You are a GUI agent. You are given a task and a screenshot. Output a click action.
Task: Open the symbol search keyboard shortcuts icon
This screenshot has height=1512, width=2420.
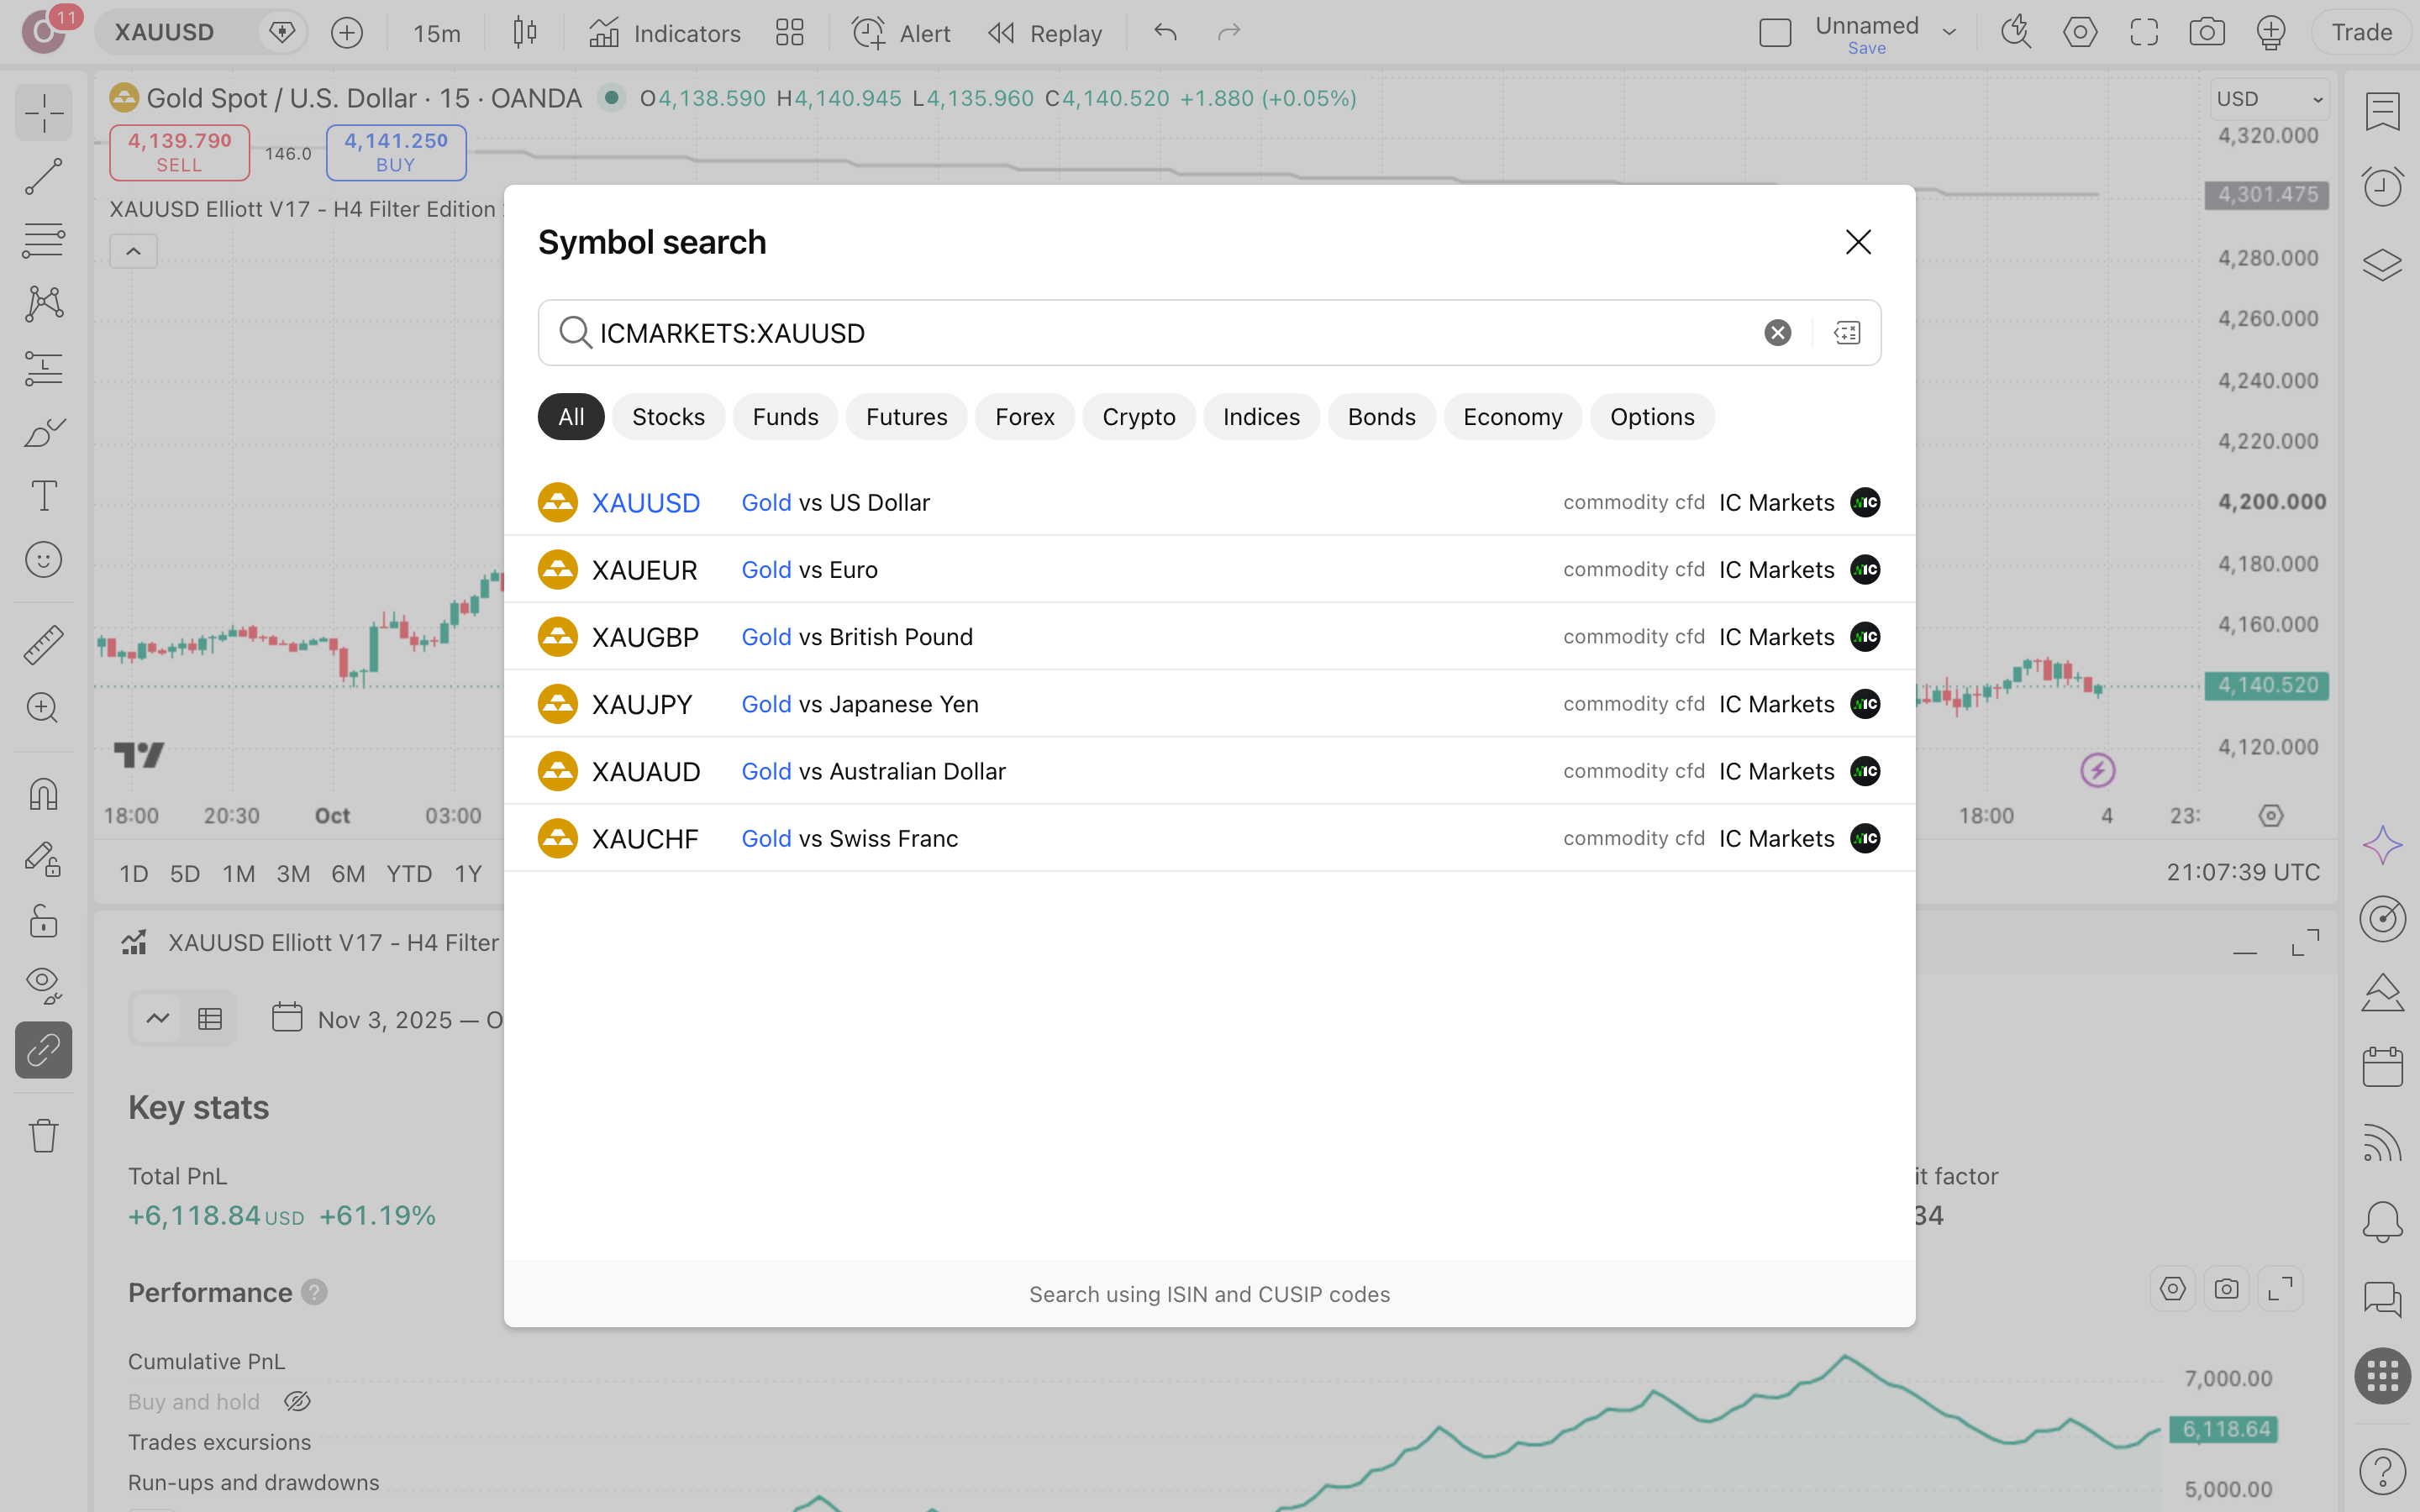[1847, 333]
